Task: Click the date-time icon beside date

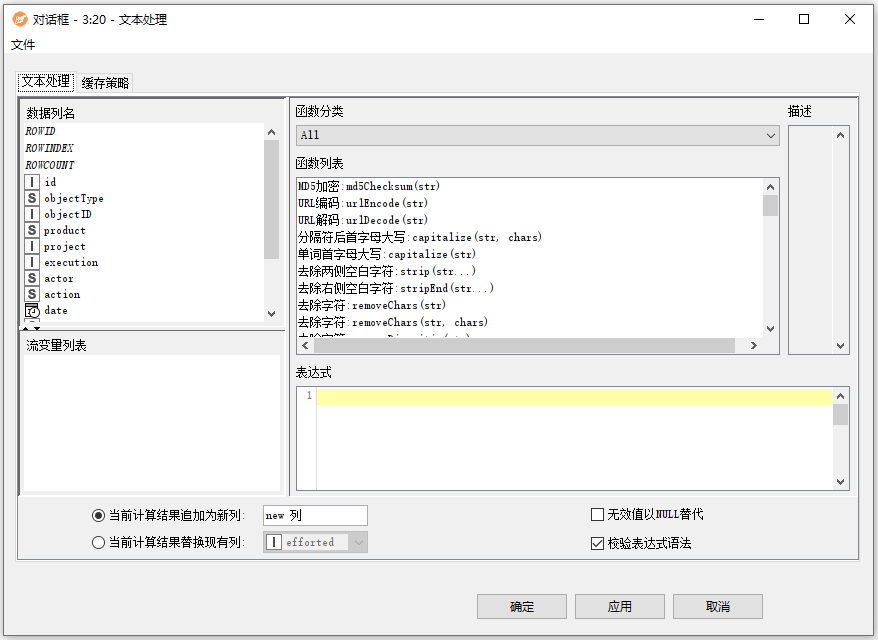Action: (x=33, y=311)
